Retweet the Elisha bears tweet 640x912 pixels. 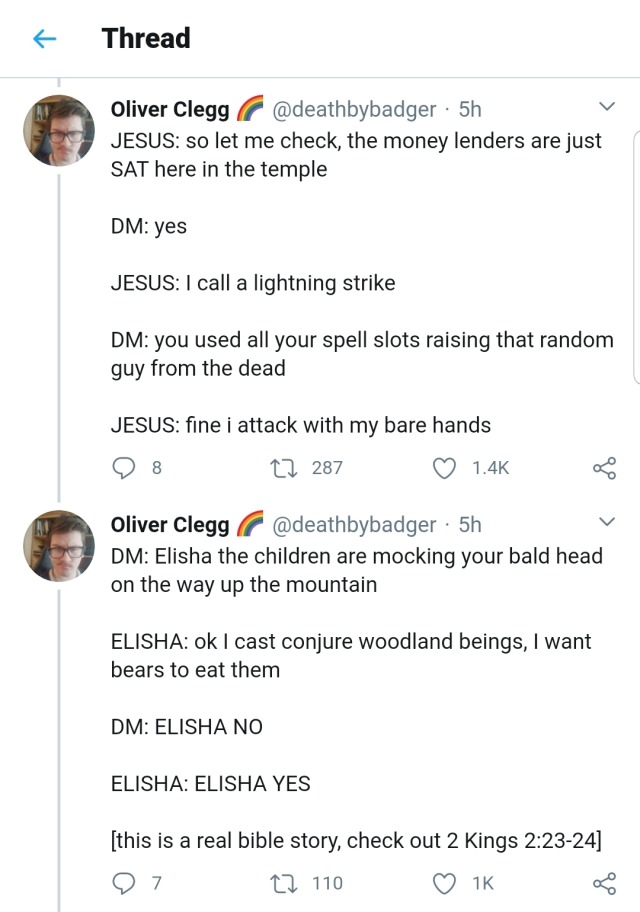pyautogui.click(x=283, y=883)
